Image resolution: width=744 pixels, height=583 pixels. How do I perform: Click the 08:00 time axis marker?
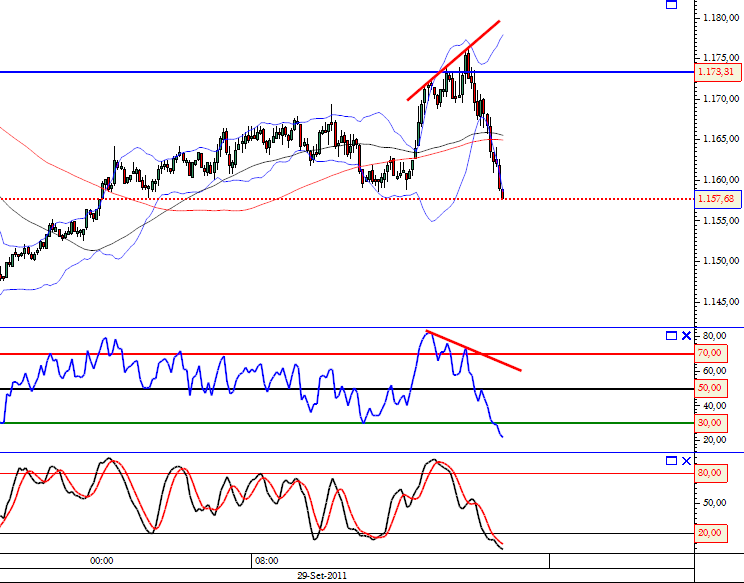[x=267, y=561]
